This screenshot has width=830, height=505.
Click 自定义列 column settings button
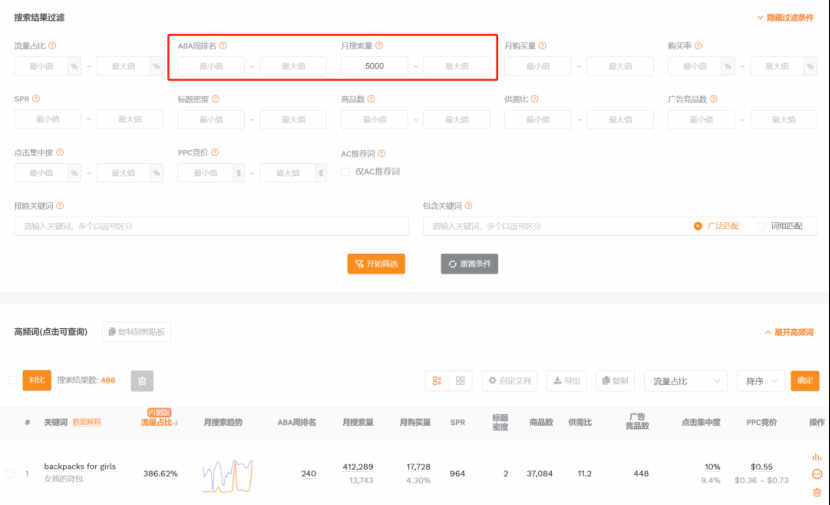tap(509, 381)
